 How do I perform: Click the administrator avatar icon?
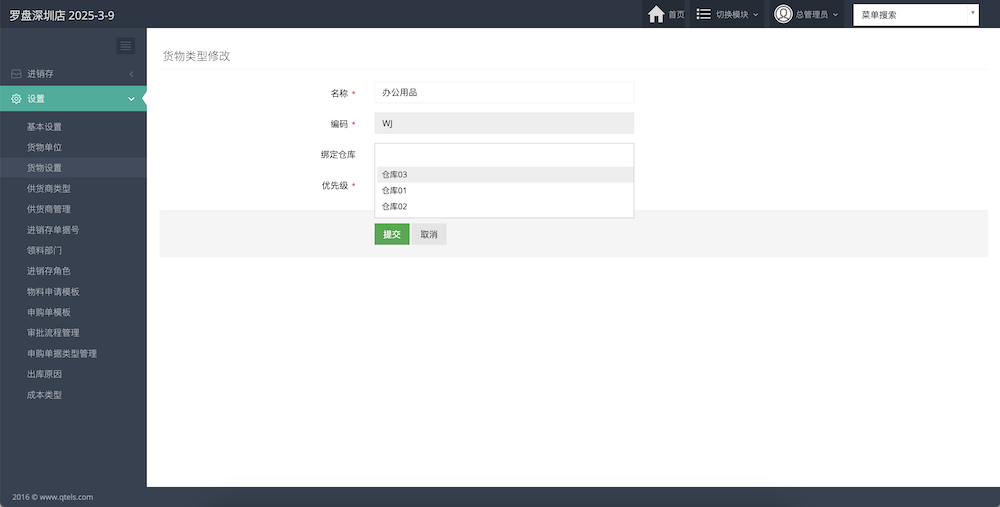point(783,14)
